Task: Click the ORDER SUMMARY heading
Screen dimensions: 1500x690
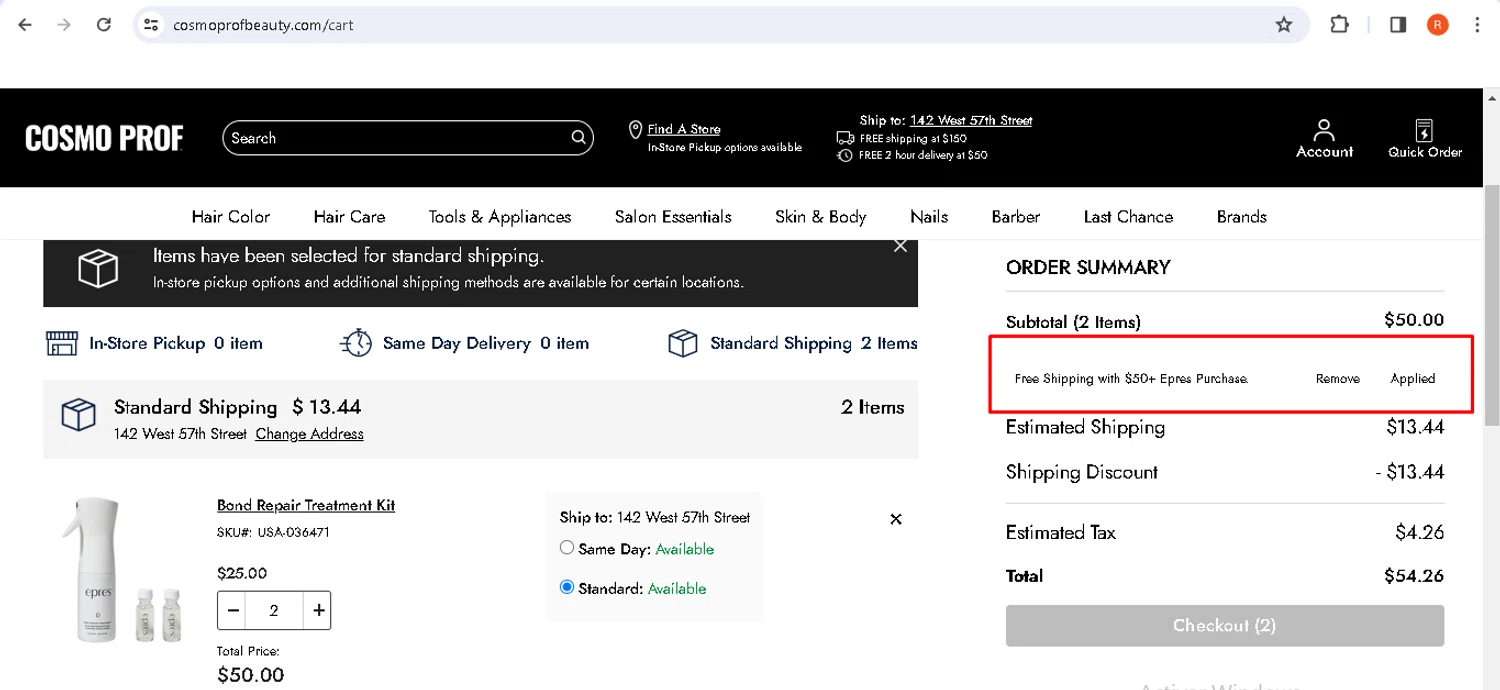Action: [1088, 267]
